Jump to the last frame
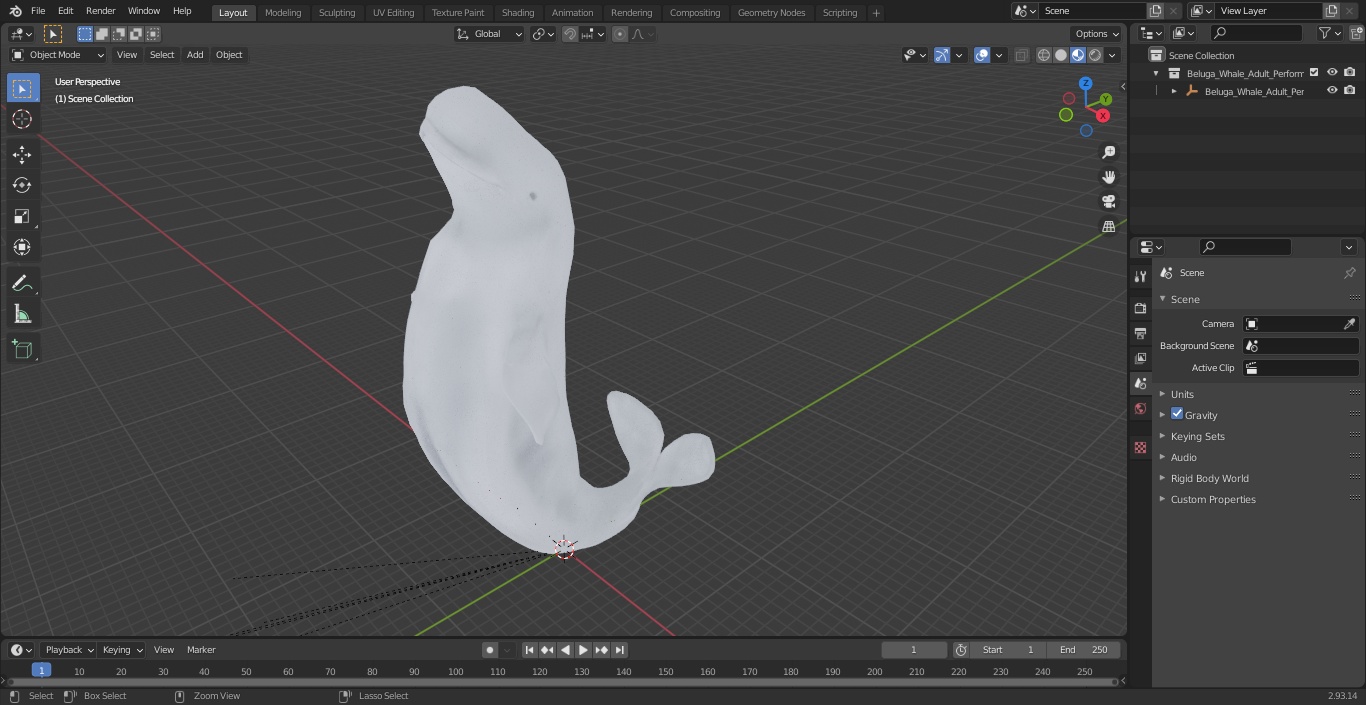Screen dimensions: 1366x705 tap(619, 650)
